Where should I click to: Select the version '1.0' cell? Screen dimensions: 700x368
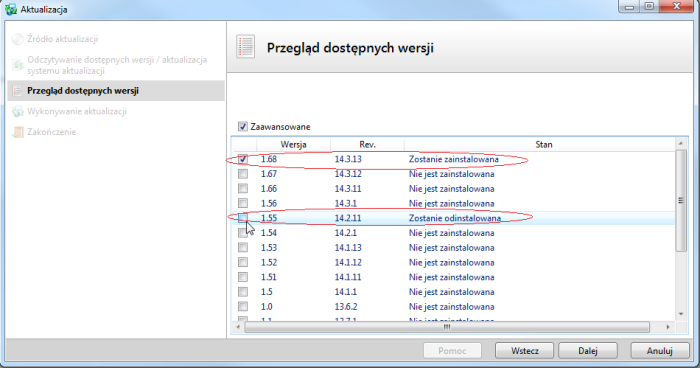267,306
